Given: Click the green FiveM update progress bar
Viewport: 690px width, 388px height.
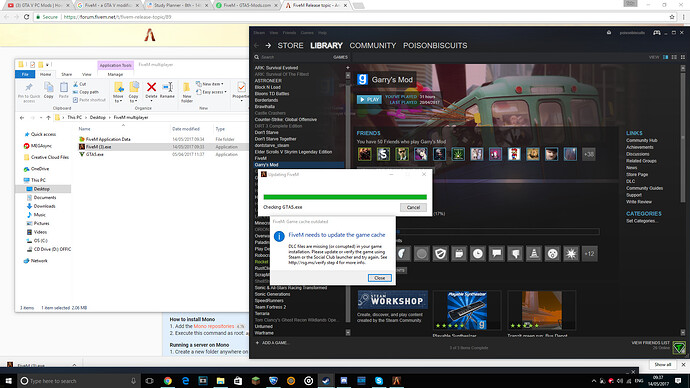Looking at the screenshot, I should pyautogui.click(x=345, y=197).
